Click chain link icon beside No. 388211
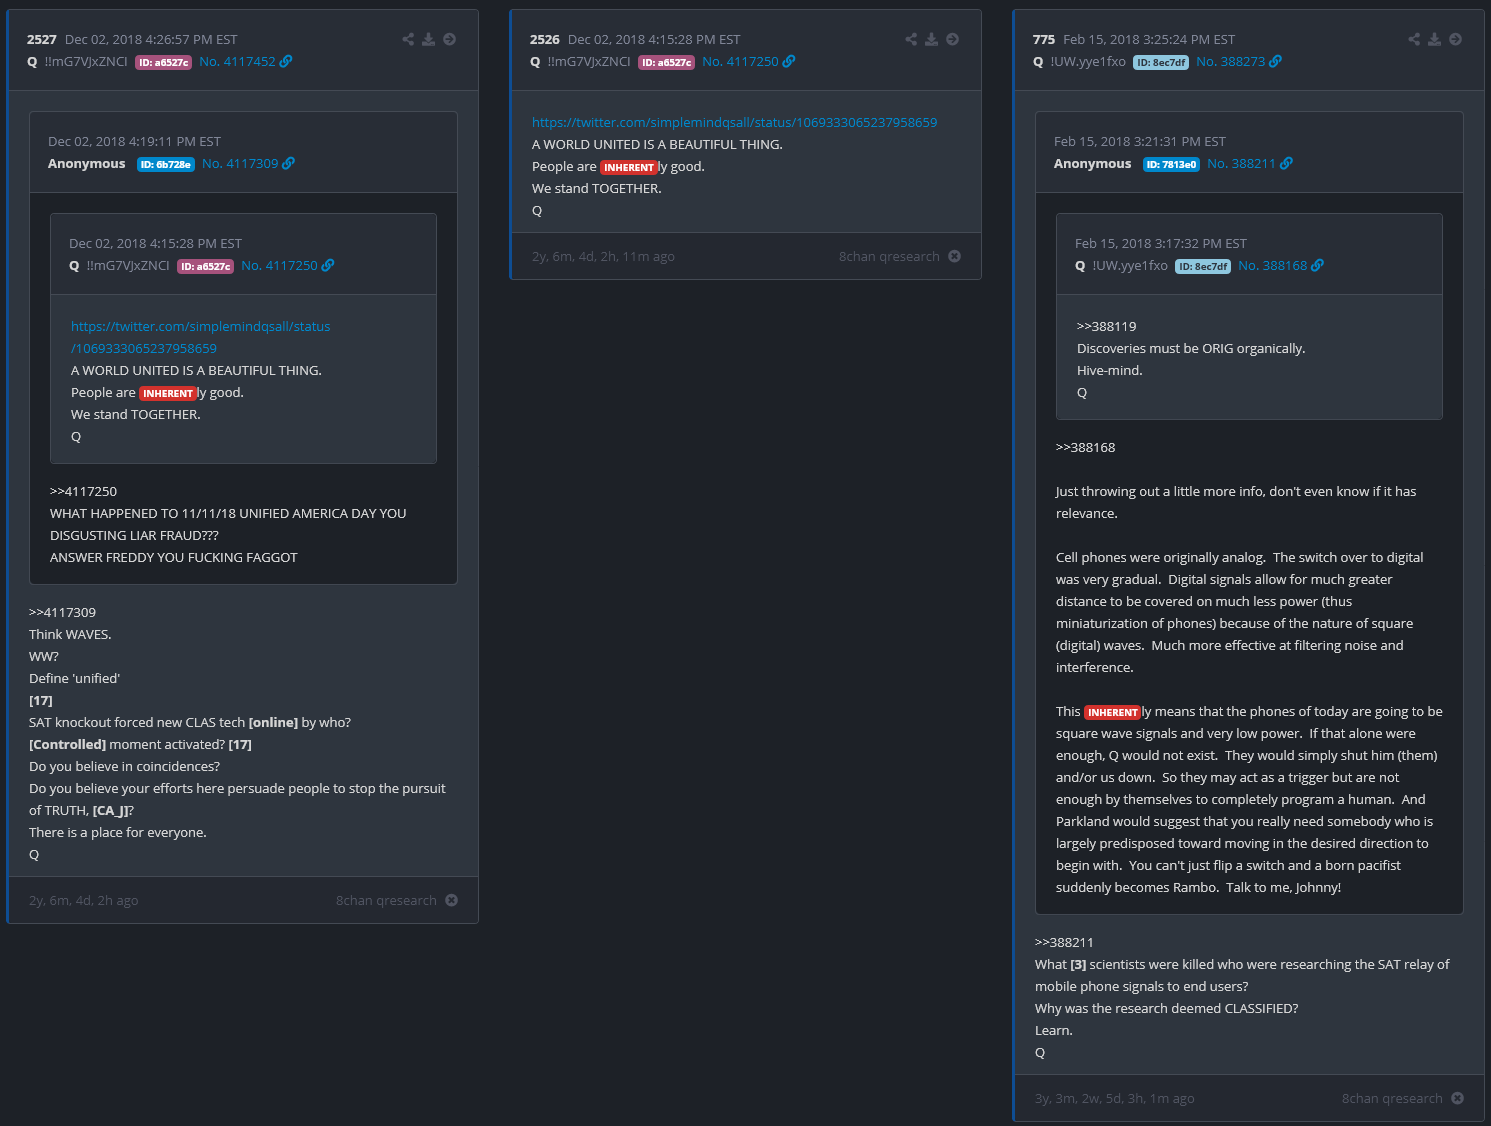Viewport: 1491px width, 1126px height. 1286,163
